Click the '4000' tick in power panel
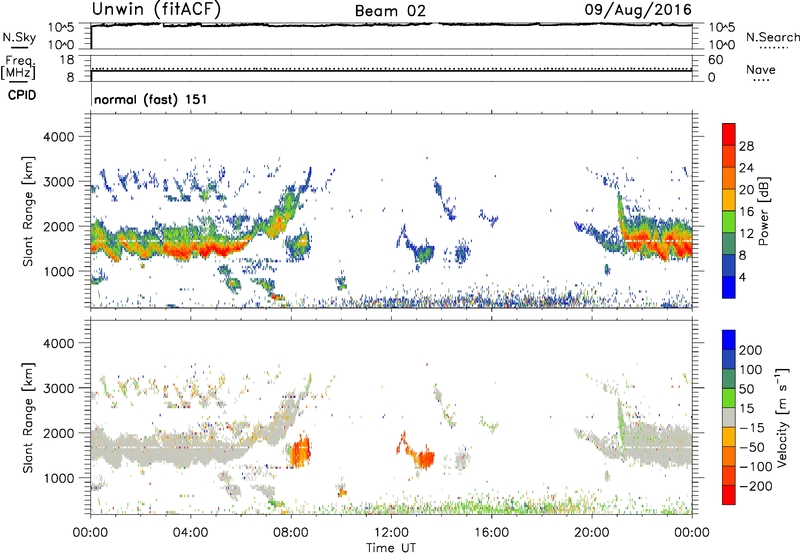This screenshot has height=554, width=800. point(59,137)
